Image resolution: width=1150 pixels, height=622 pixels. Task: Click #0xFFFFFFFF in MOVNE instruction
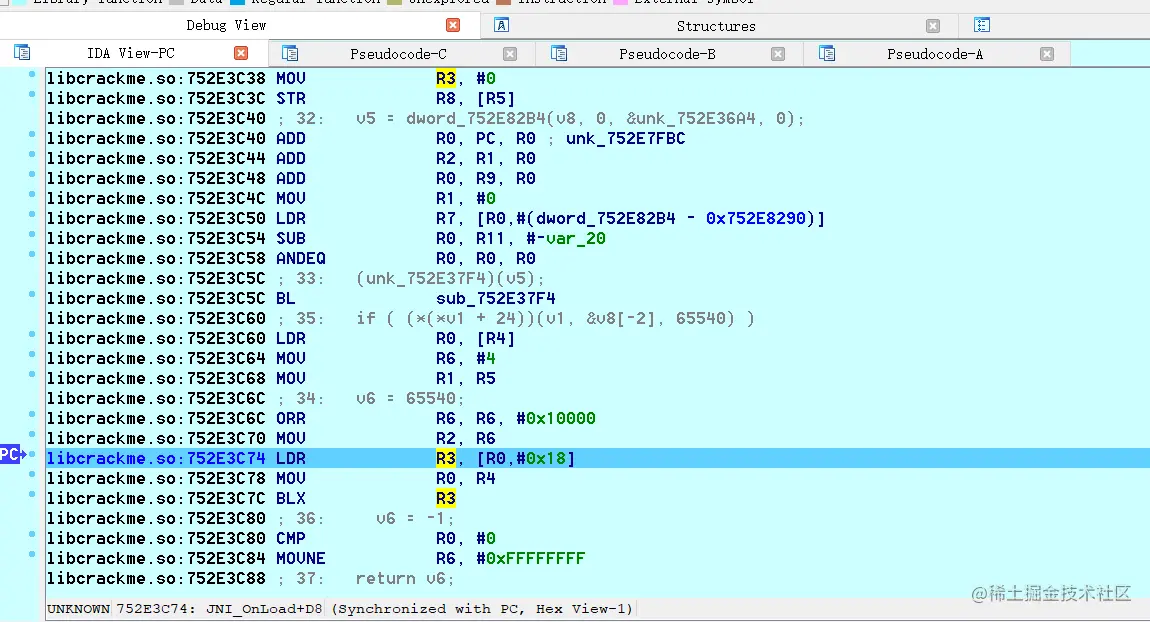coord(530,559)
